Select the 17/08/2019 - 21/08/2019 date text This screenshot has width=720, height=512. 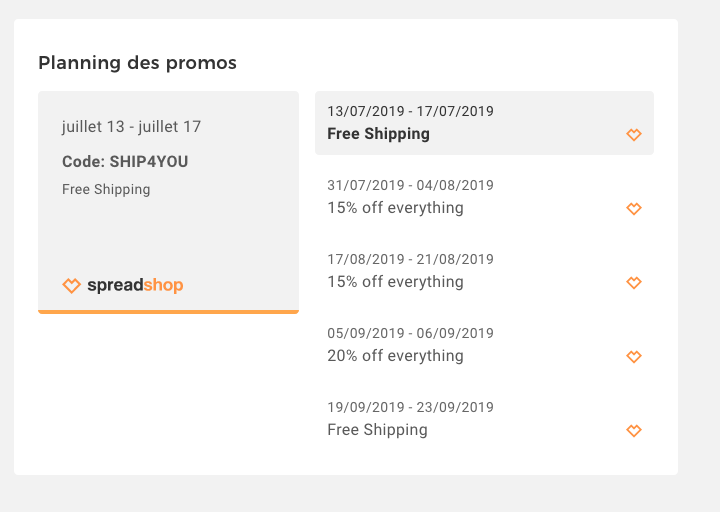click(x=410, y=259)
